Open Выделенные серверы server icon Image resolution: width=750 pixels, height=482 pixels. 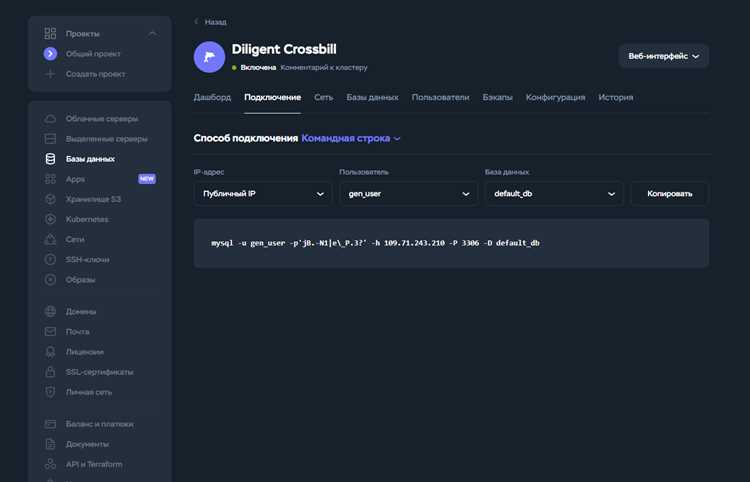pyautogui.click(x=50, y=139)
